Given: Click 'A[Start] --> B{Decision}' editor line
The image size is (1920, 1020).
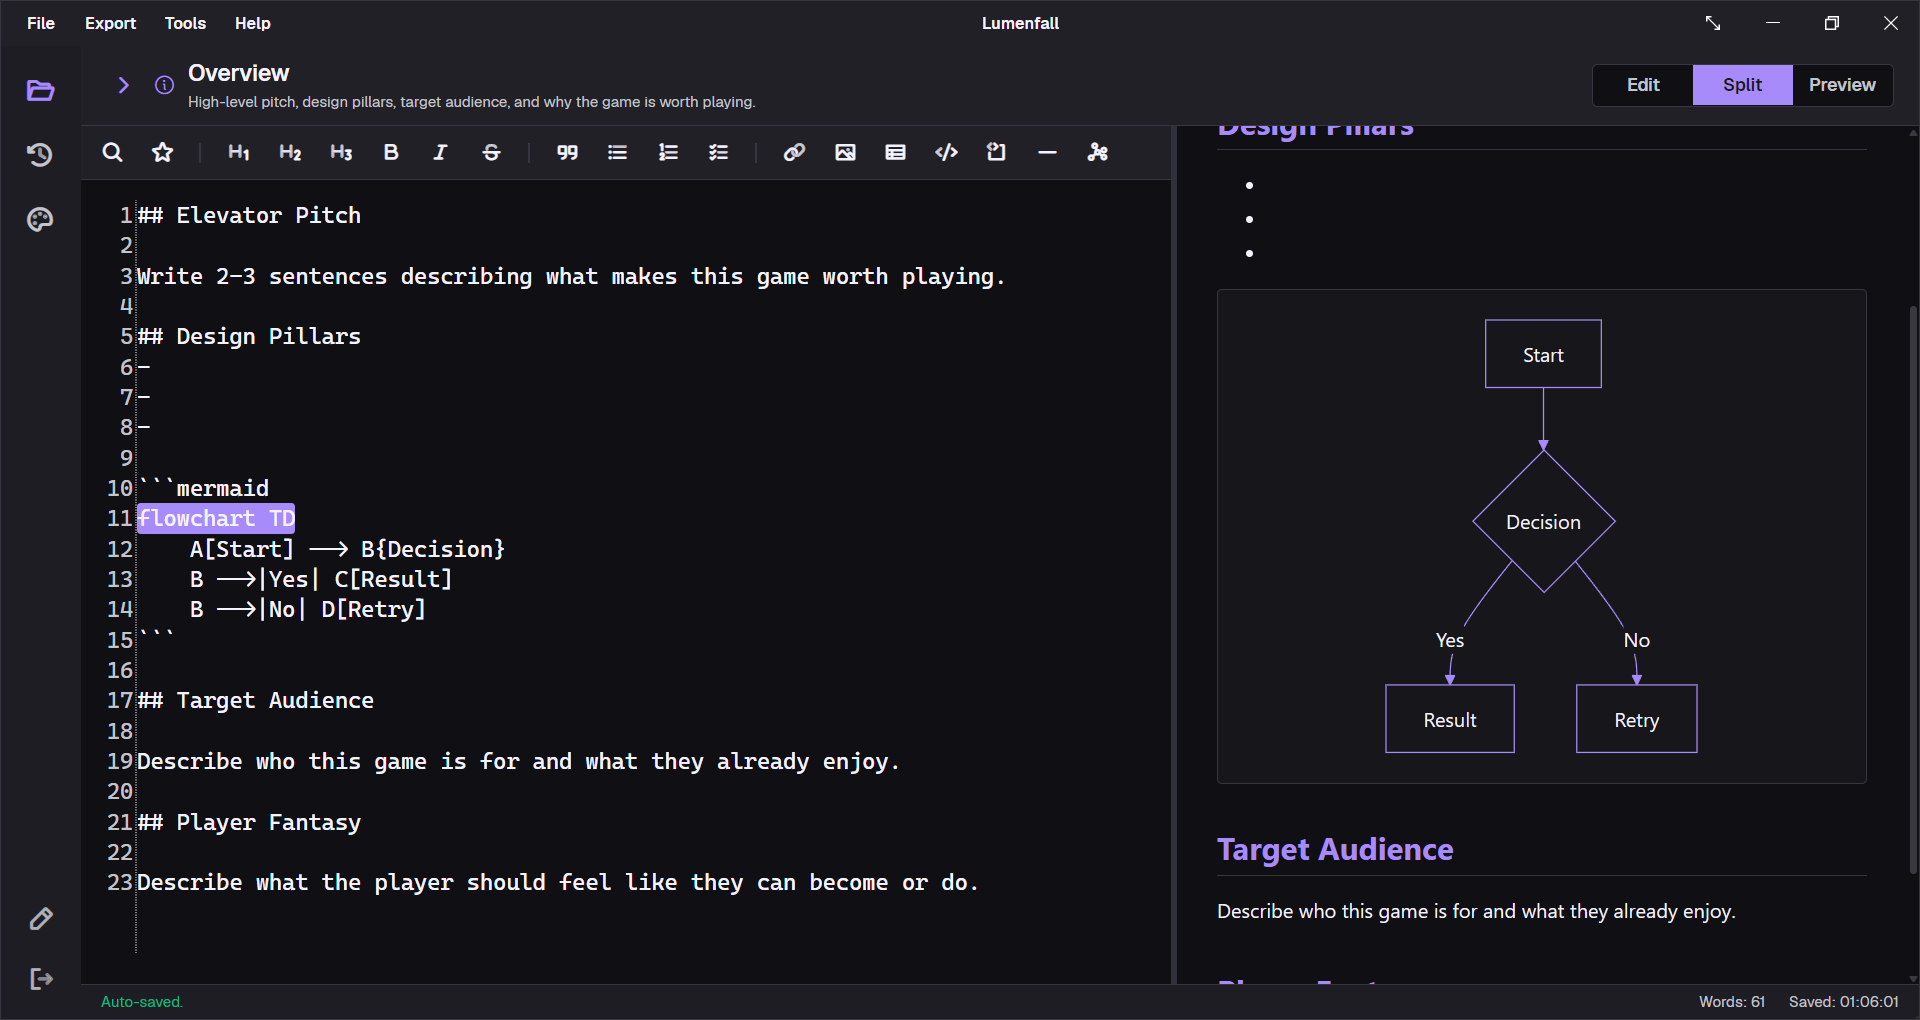Looking at the screenshot, I should click(347, 549).
